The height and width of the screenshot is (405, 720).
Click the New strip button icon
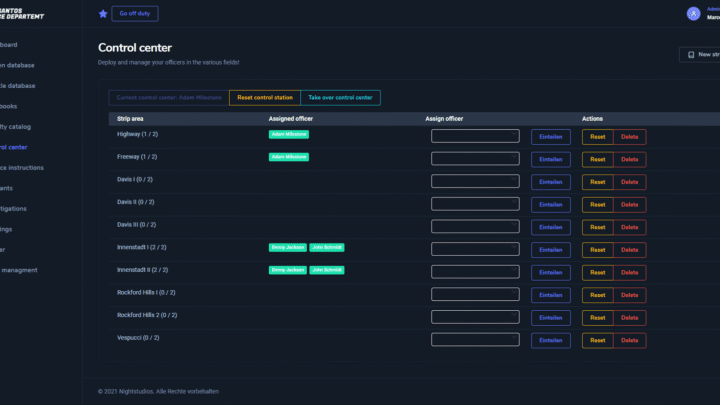(x=691, y=55)
